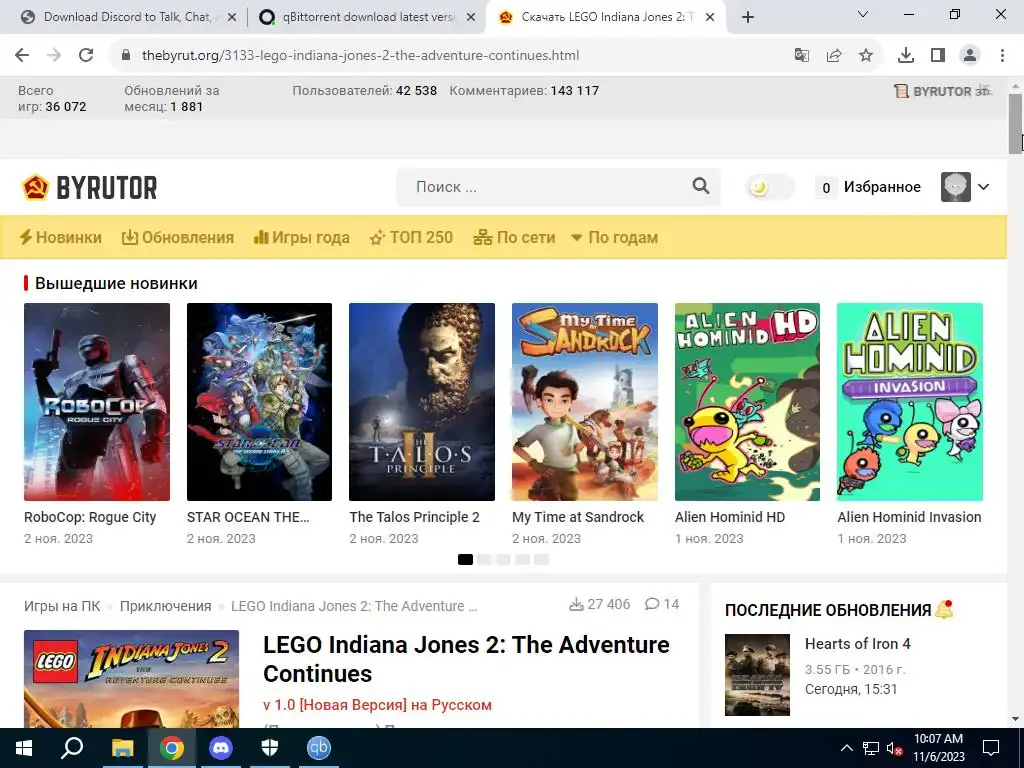Click the browser address bar URL
1024x768 pixels.
[x=360, y=56]
